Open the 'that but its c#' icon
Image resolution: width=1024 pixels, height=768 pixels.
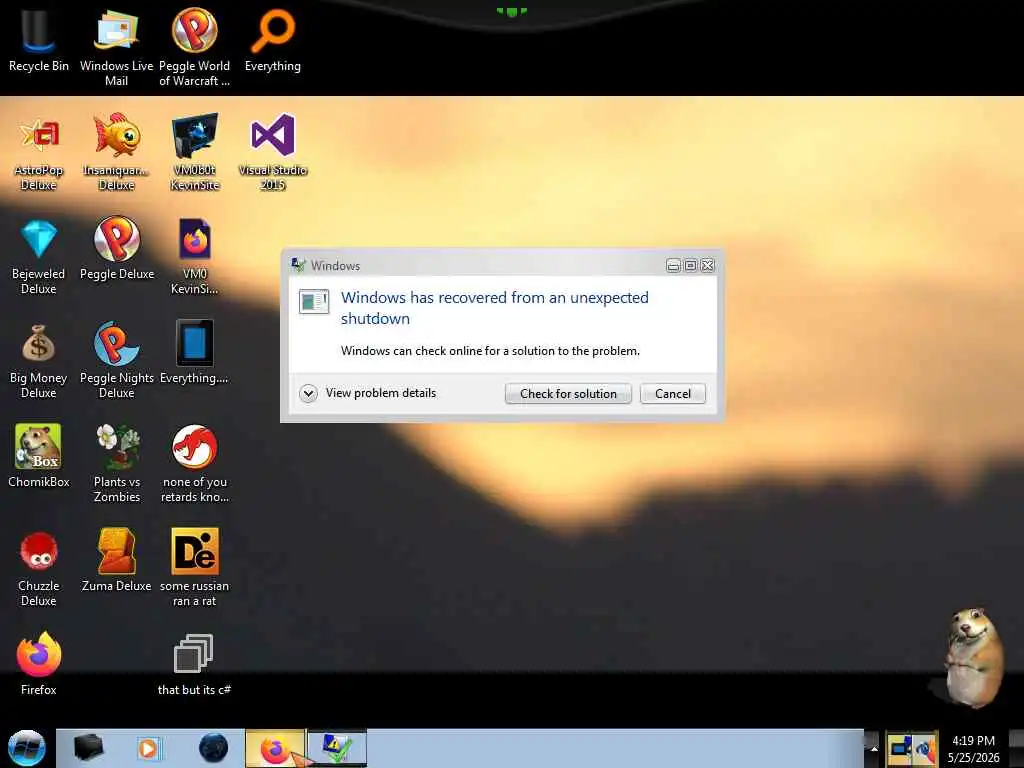coord(194,664)
